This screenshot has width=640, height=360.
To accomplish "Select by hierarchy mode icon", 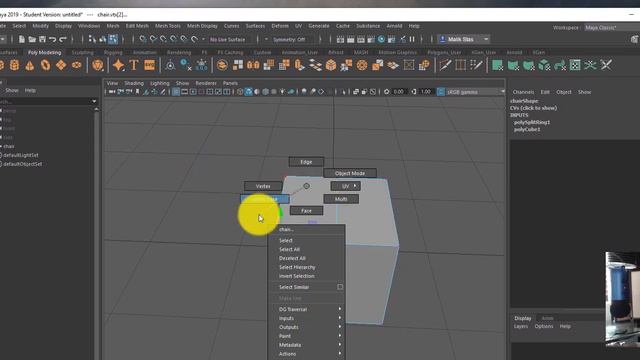I will click(92, 39).
